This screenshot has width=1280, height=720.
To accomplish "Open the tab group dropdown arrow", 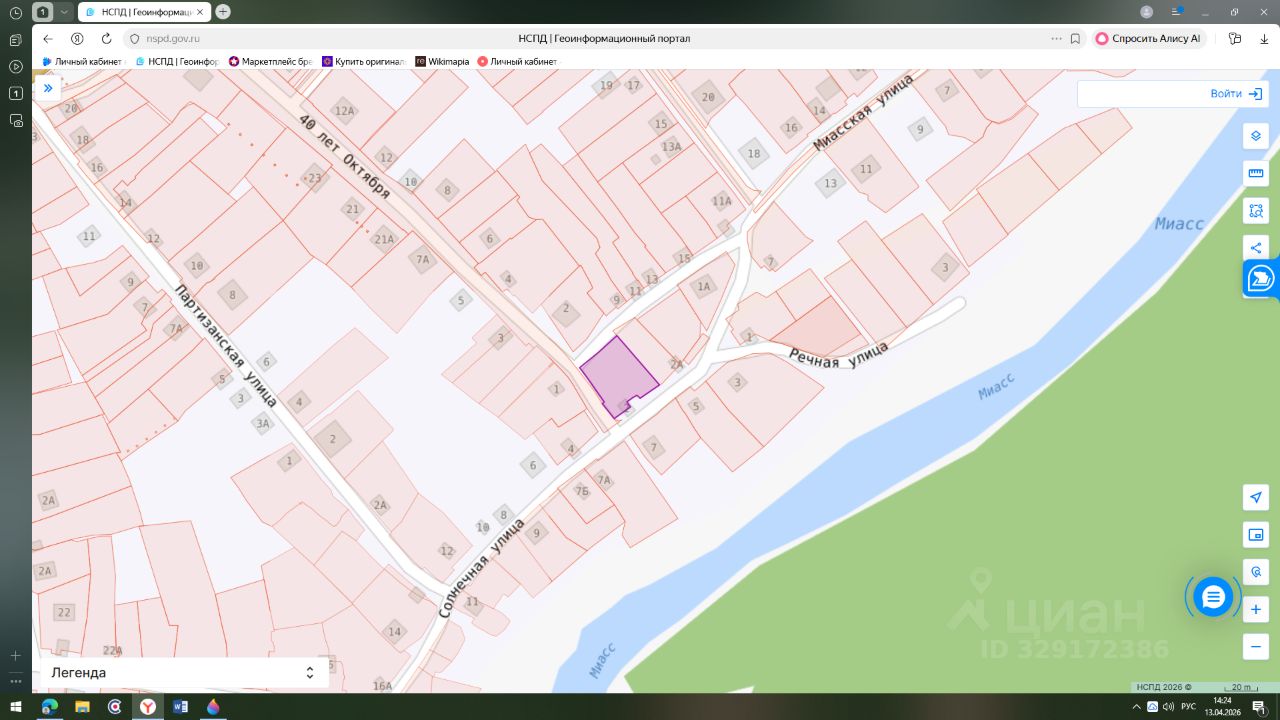I will pos(64,12).
